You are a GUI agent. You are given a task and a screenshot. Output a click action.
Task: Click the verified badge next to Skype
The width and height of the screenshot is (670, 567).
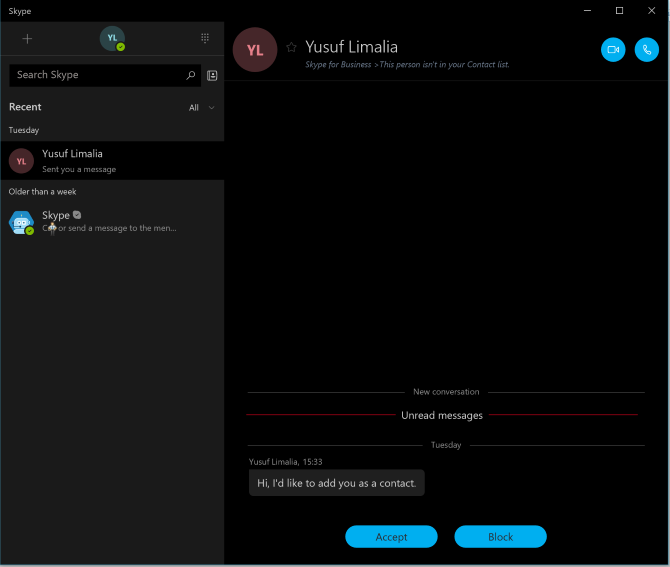pos(77,215)
